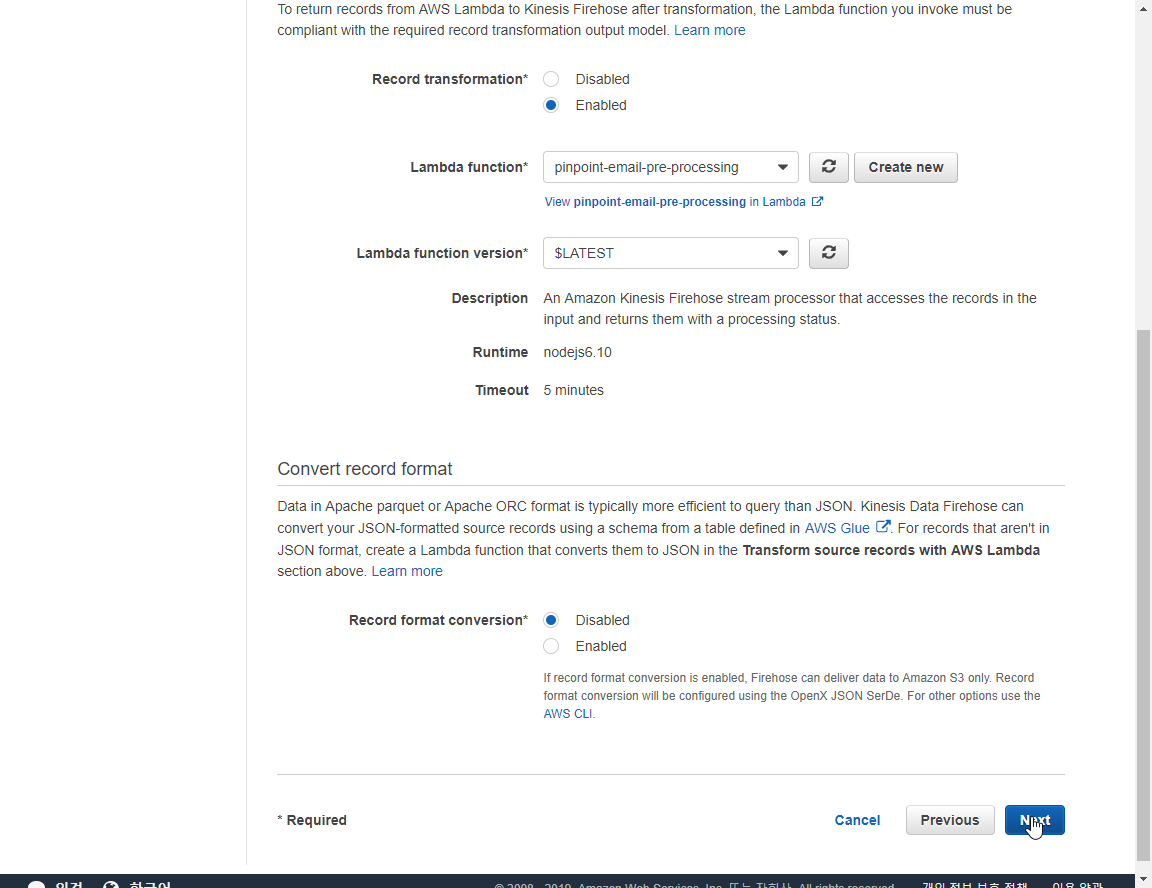The image size is (1152, 888).
Task: Refresh the Lambda function version list
Action: pos(829,253)
